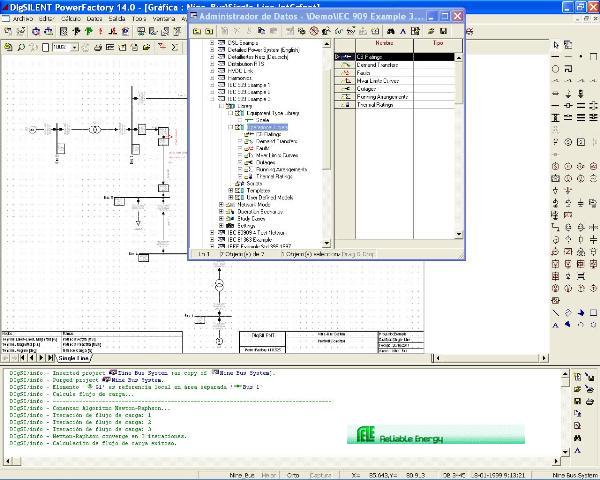
Task: Click the blank page icon left of the zoom box
Action: tap(46, 47)
